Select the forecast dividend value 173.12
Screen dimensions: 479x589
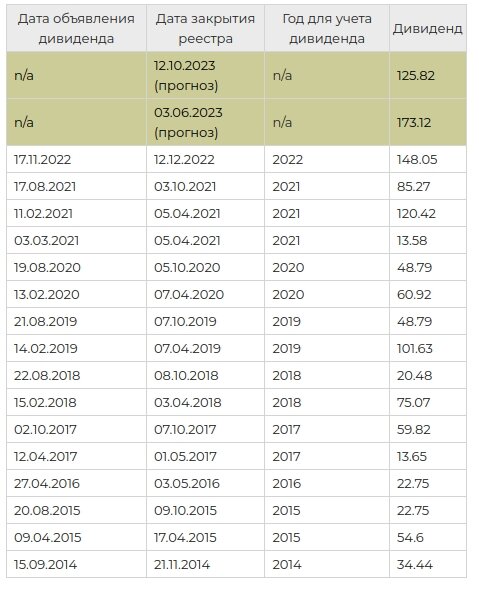point(414,122)
